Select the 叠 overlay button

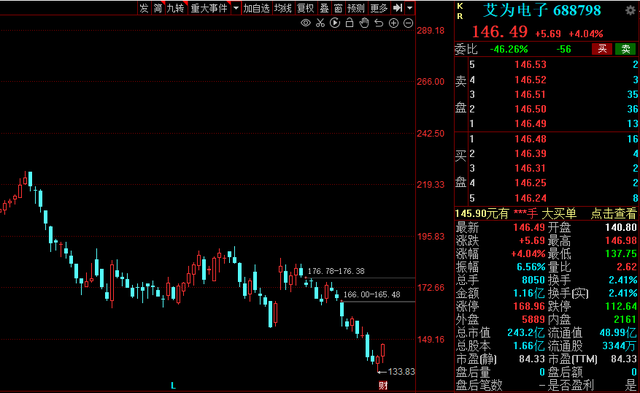324,8
